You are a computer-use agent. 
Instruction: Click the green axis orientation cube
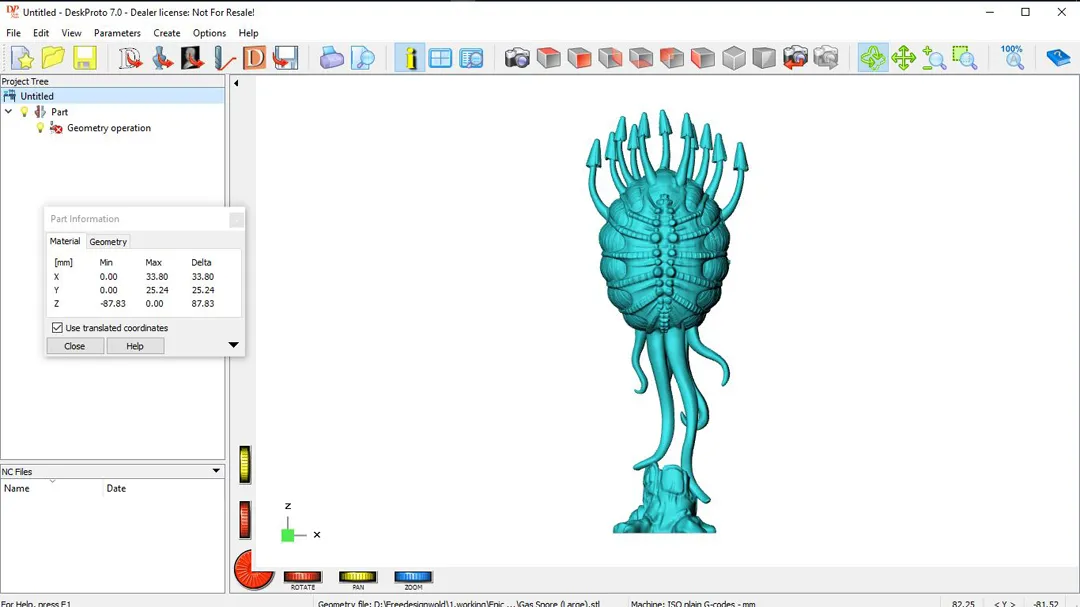(288, 535)
